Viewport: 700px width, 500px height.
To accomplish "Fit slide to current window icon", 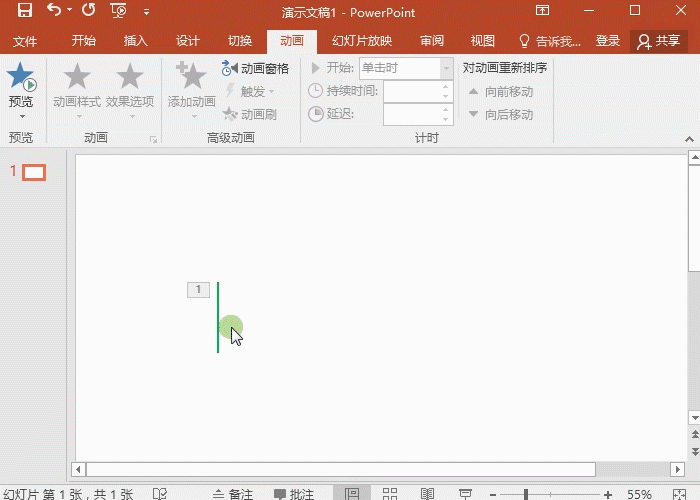I will pyautogui.click(x=679, y=494).
